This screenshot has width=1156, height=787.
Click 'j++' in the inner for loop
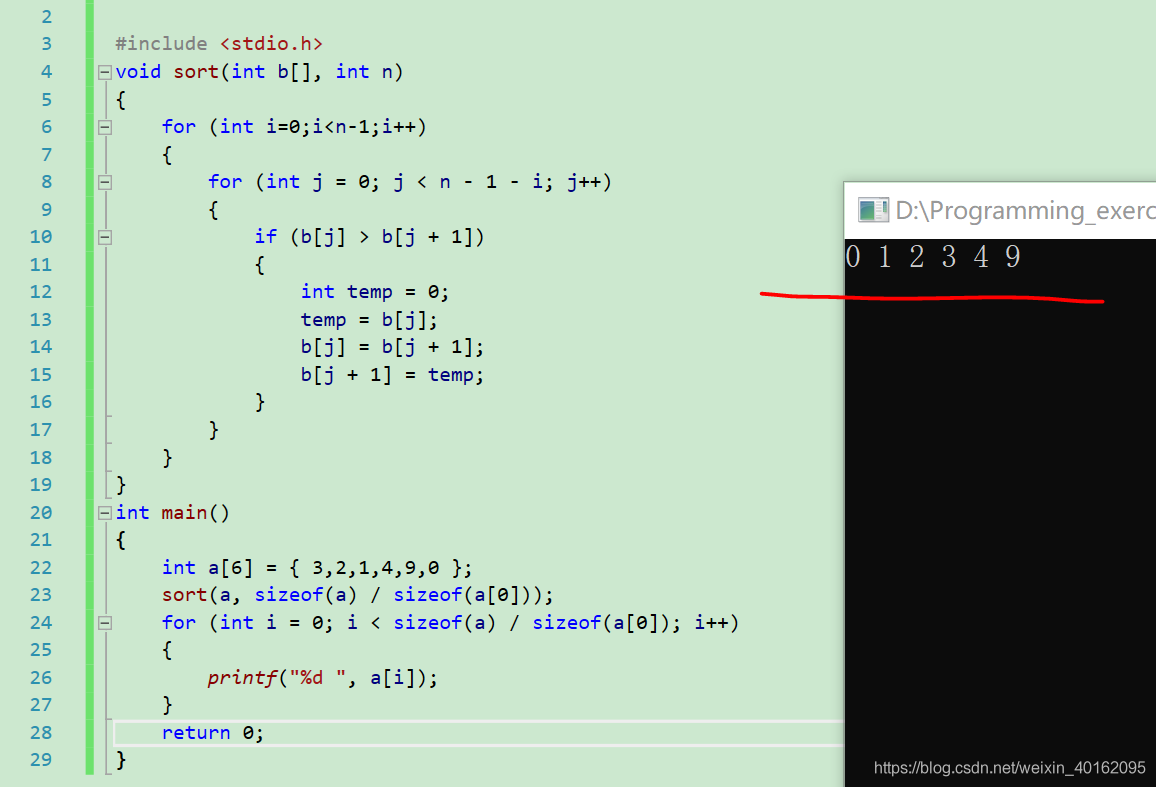click(x=584, y=182)
